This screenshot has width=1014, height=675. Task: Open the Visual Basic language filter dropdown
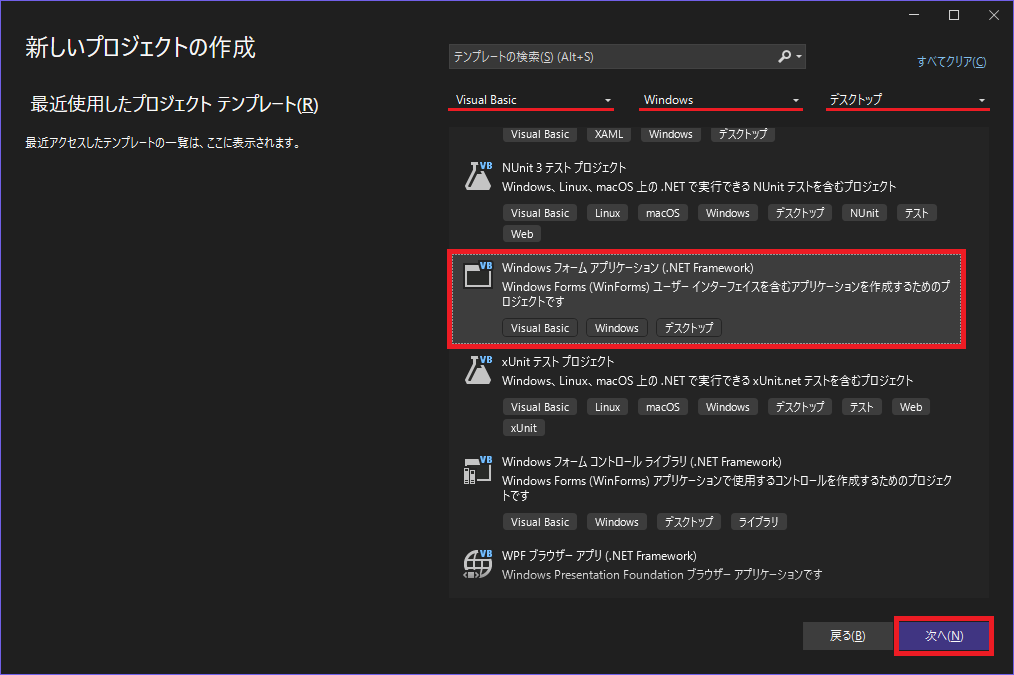coord(531,100)
